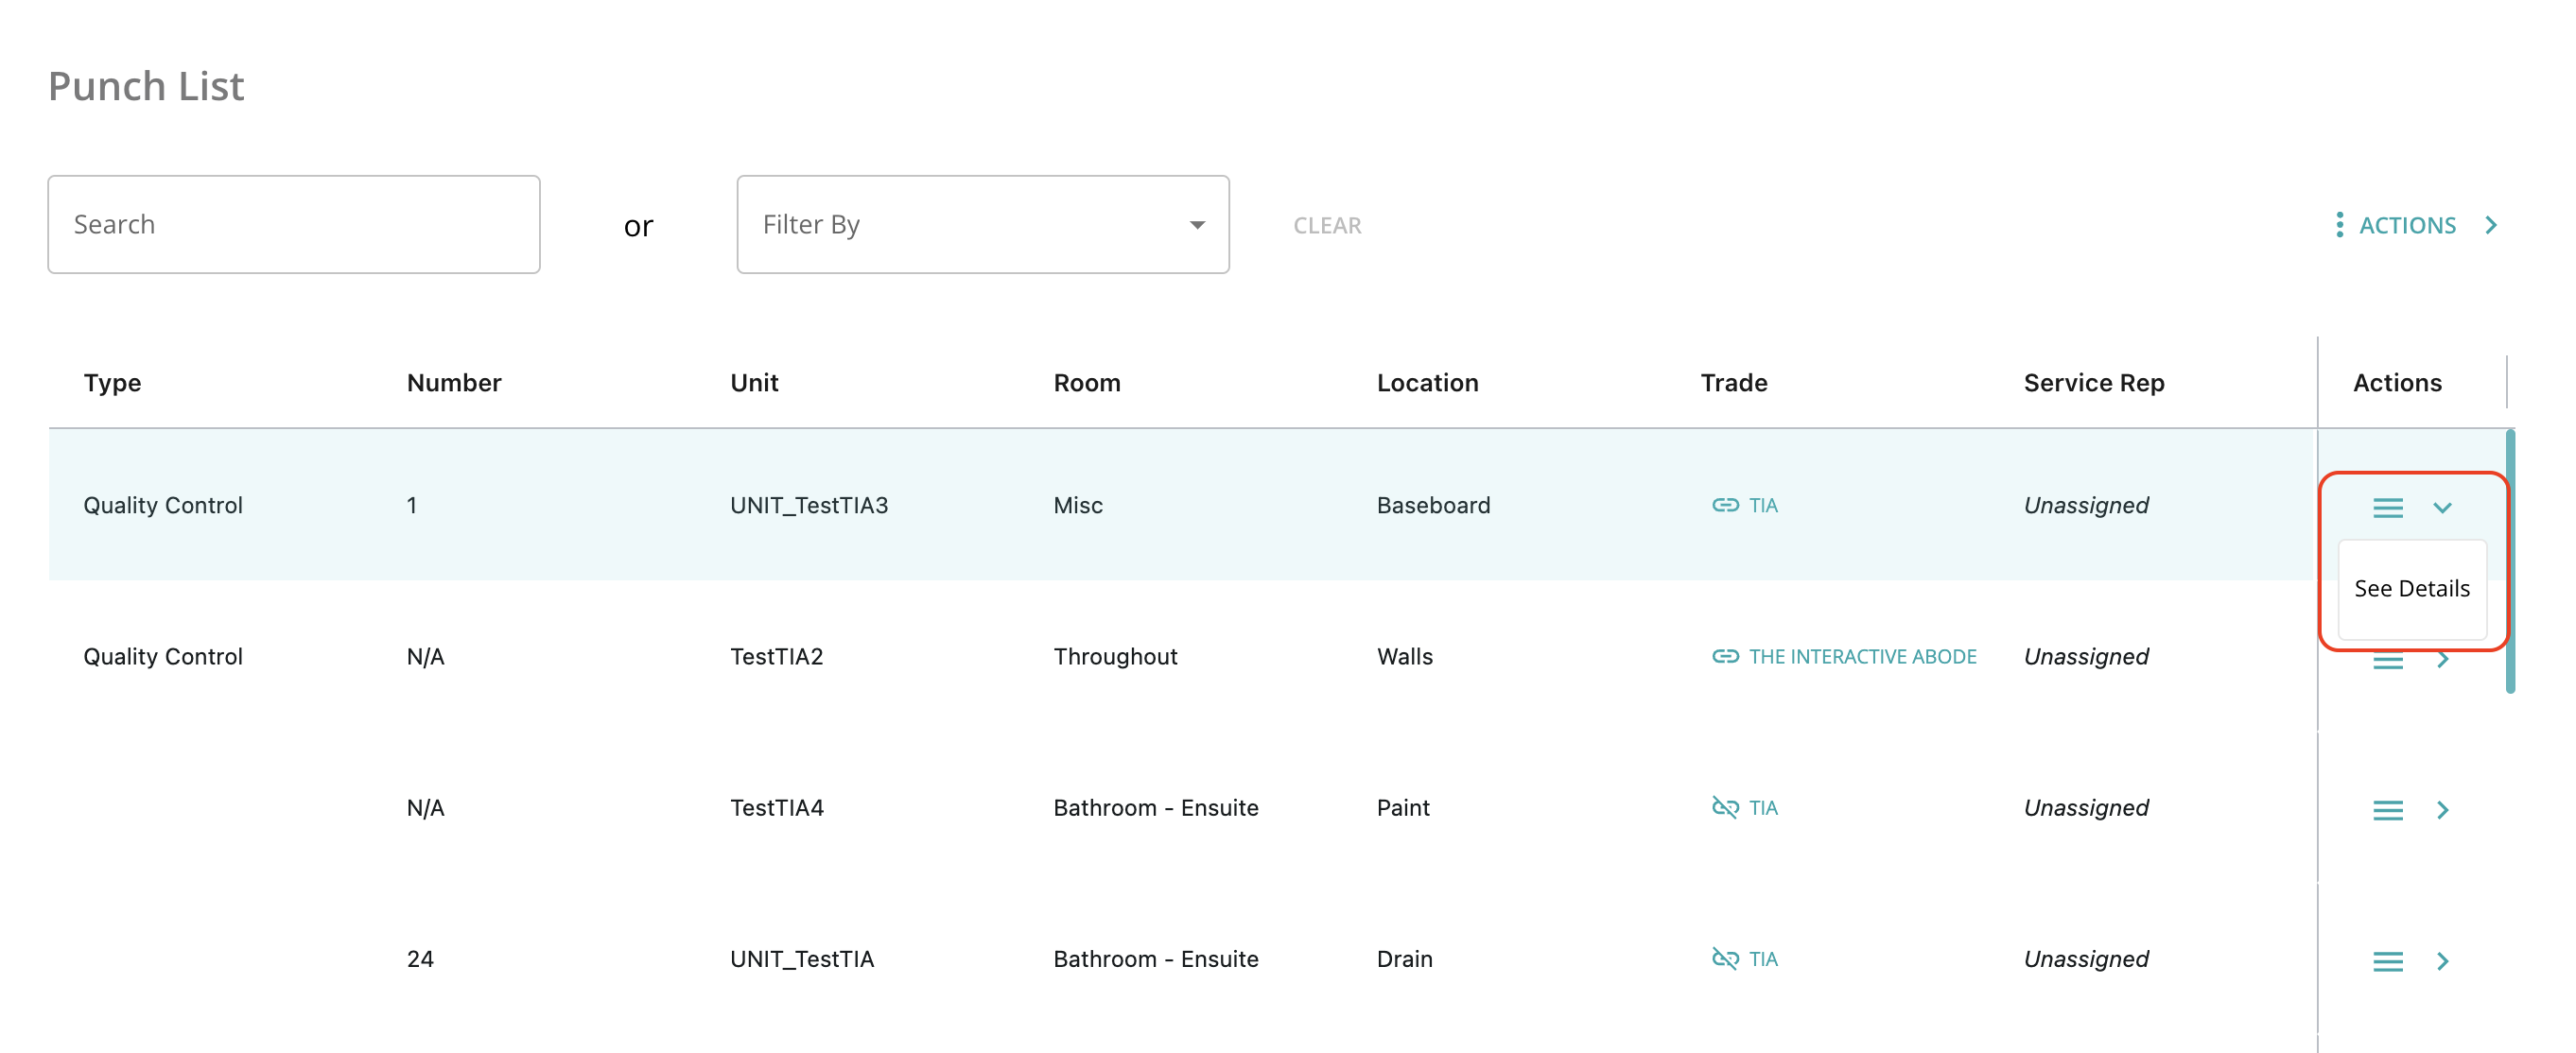Click Bathroom - Ensuite in UNIT_TestTIA row

click(1155, 958)
